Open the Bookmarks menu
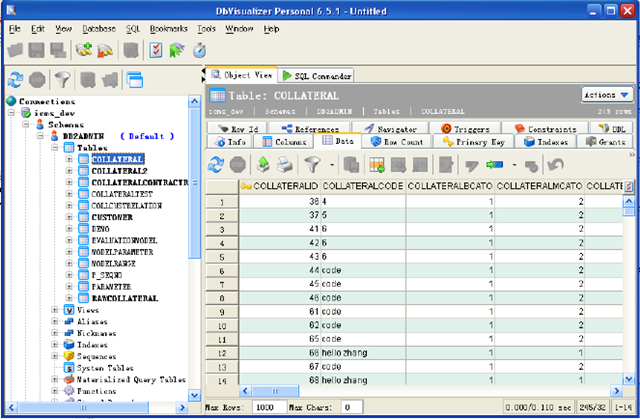640x419 pixels. click(169, 29)
